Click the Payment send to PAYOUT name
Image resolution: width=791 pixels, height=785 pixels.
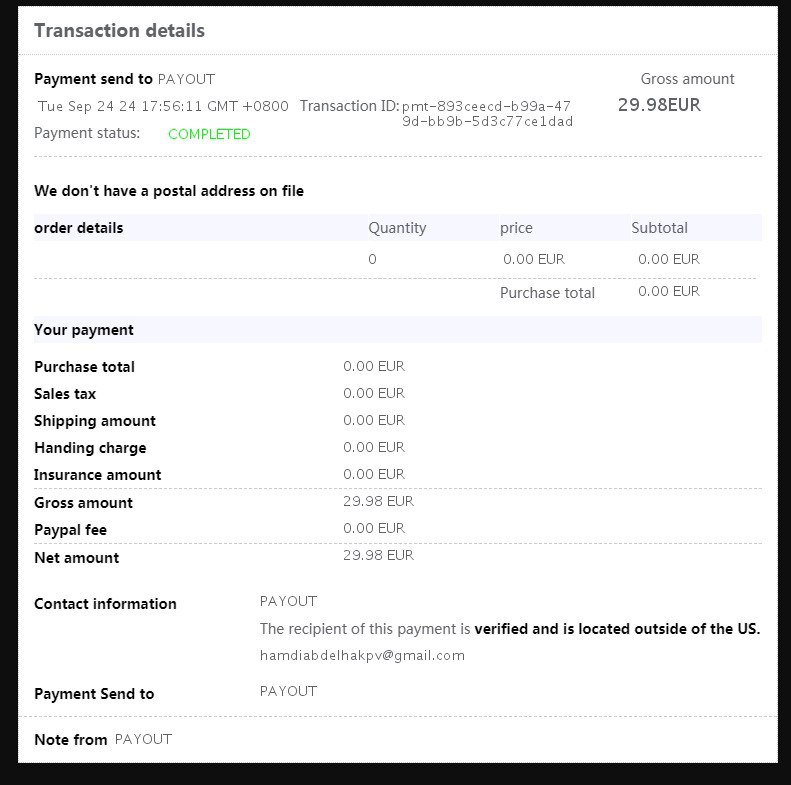click(186, 79)
